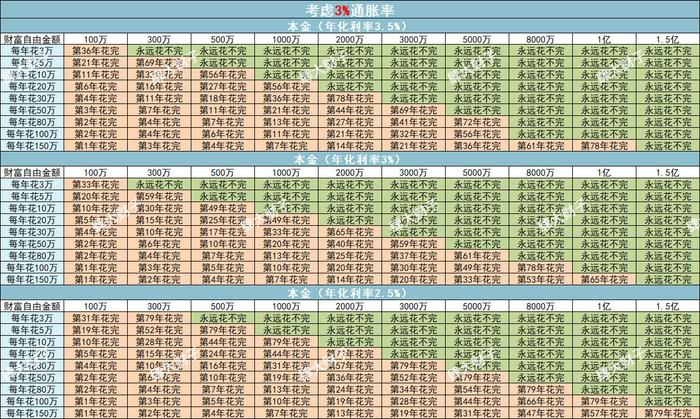Select 第53年花完 under 8000万 in the 3% table
Viewport: 700px width, 419px height.
(x=540, y=280)
